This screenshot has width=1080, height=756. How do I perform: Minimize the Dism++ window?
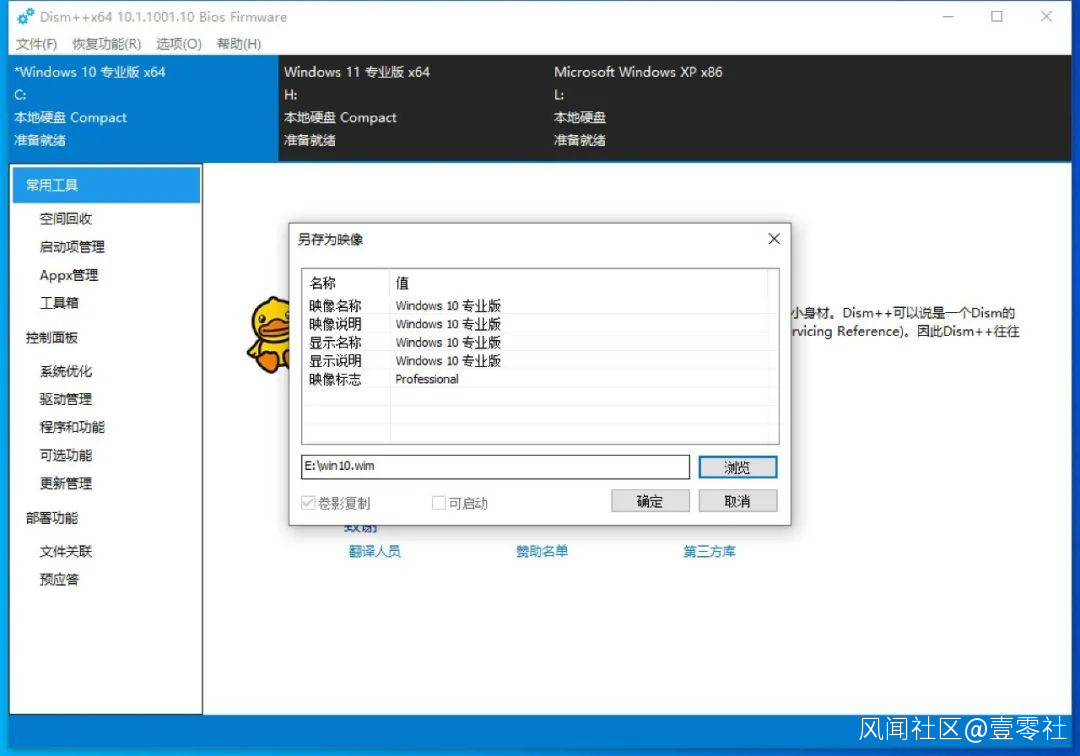coord(948,17)
